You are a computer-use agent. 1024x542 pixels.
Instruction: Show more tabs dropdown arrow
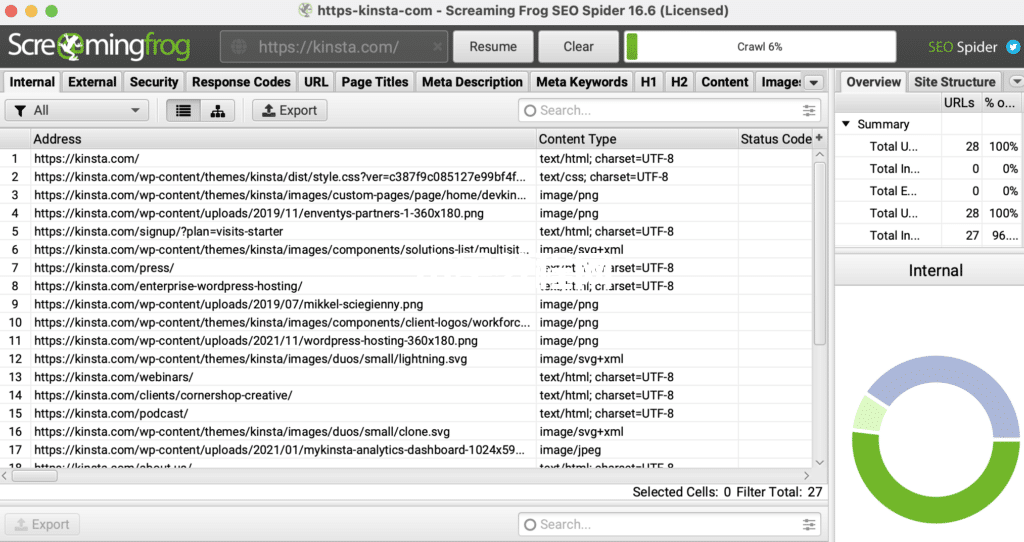pos(814,82)
